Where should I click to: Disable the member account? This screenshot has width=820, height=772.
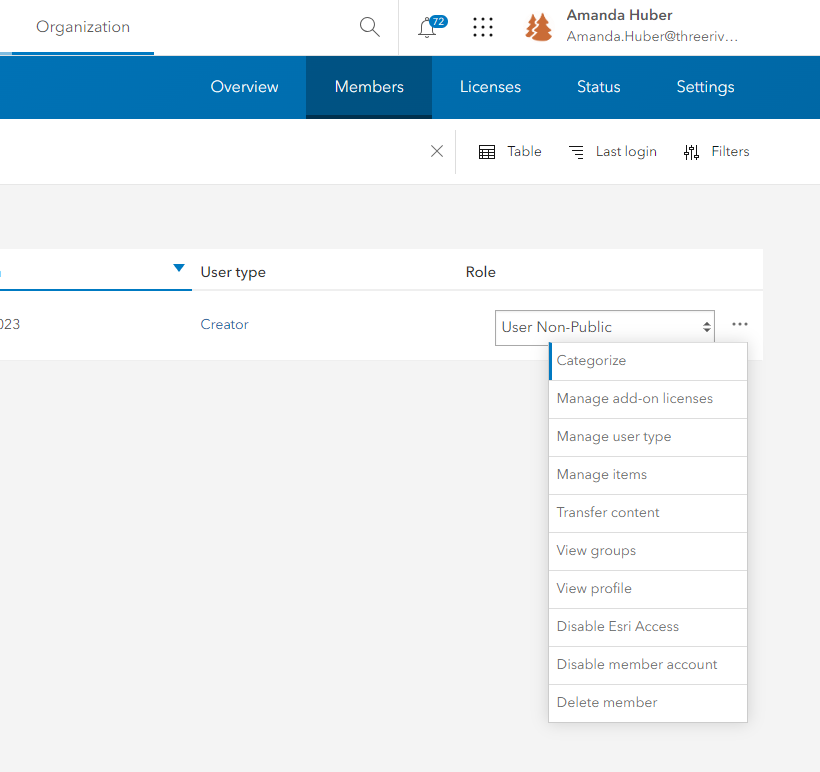636,664
